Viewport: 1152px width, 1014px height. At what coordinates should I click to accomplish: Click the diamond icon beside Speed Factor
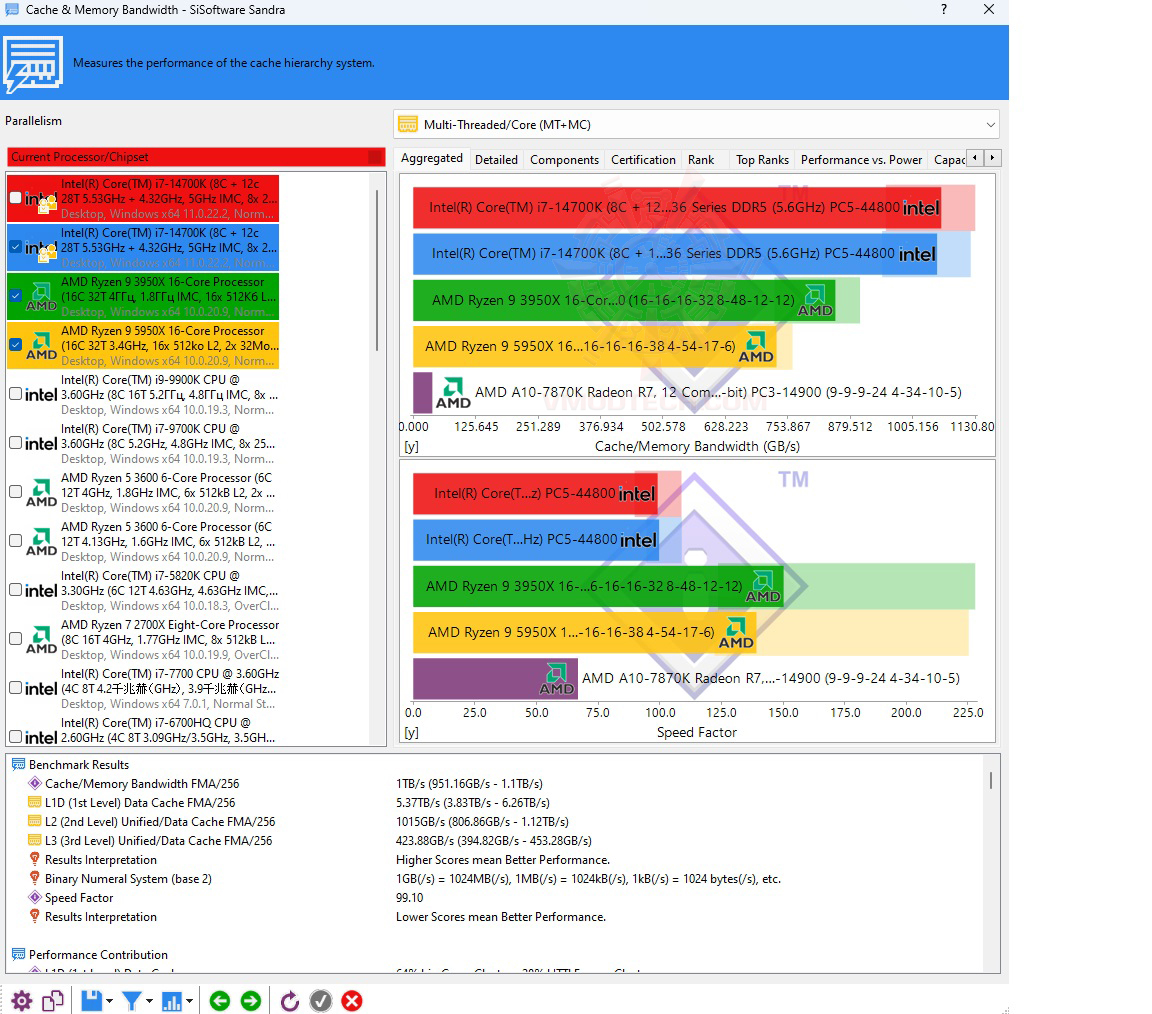(x=35, y=897)
